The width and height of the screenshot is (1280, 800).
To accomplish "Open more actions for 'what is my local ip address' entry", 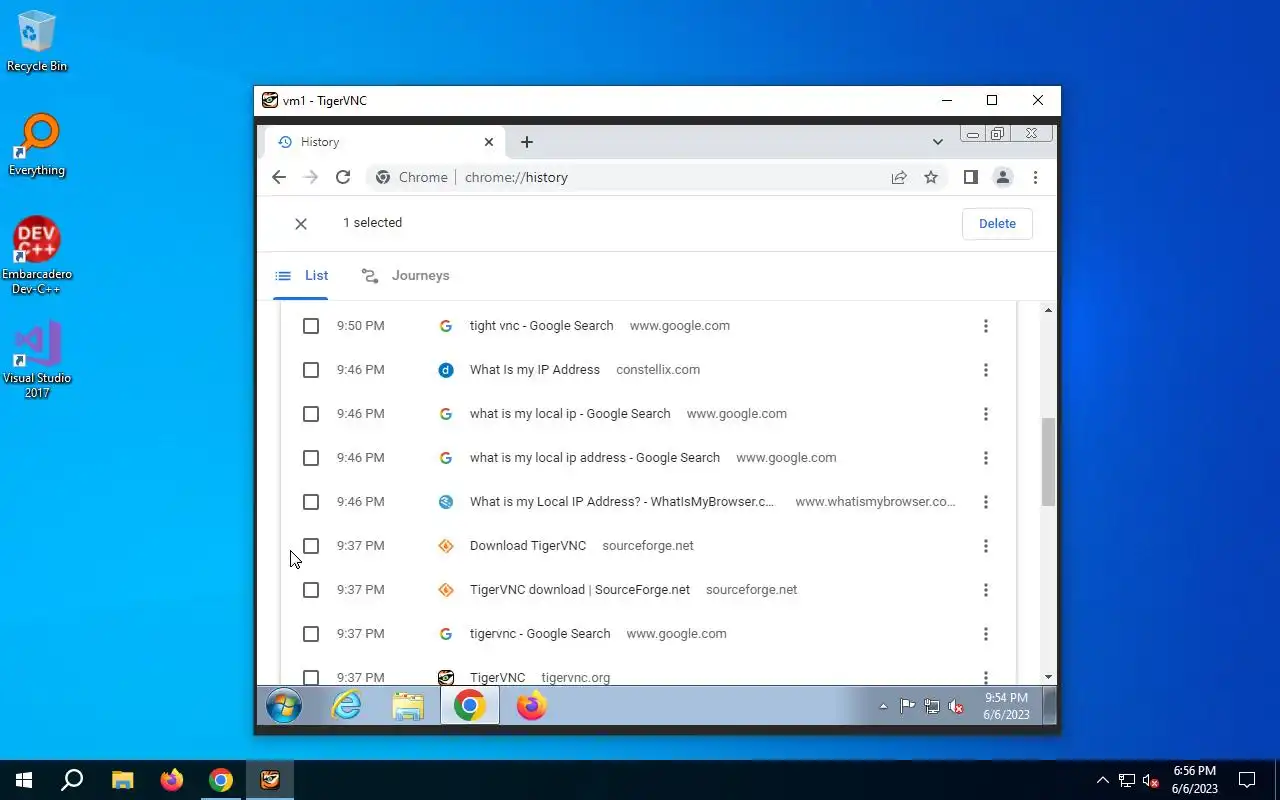I will pos(986,458).
